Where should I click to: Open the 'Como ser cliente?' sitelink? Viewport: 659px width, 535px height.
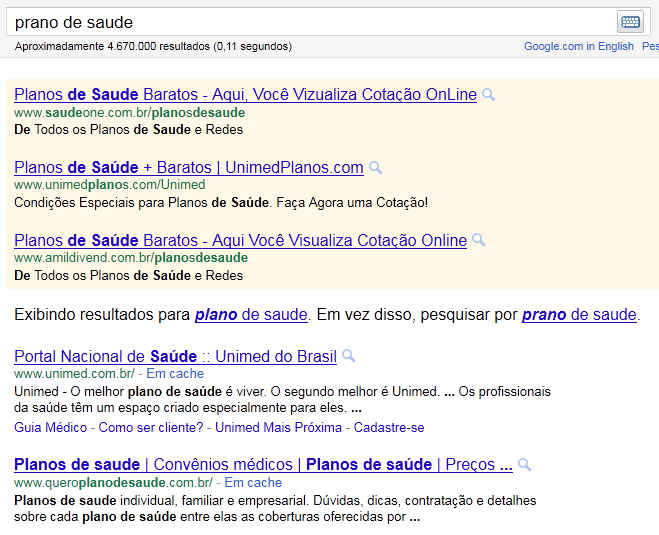pyautogui.click(x=151, y=427)
